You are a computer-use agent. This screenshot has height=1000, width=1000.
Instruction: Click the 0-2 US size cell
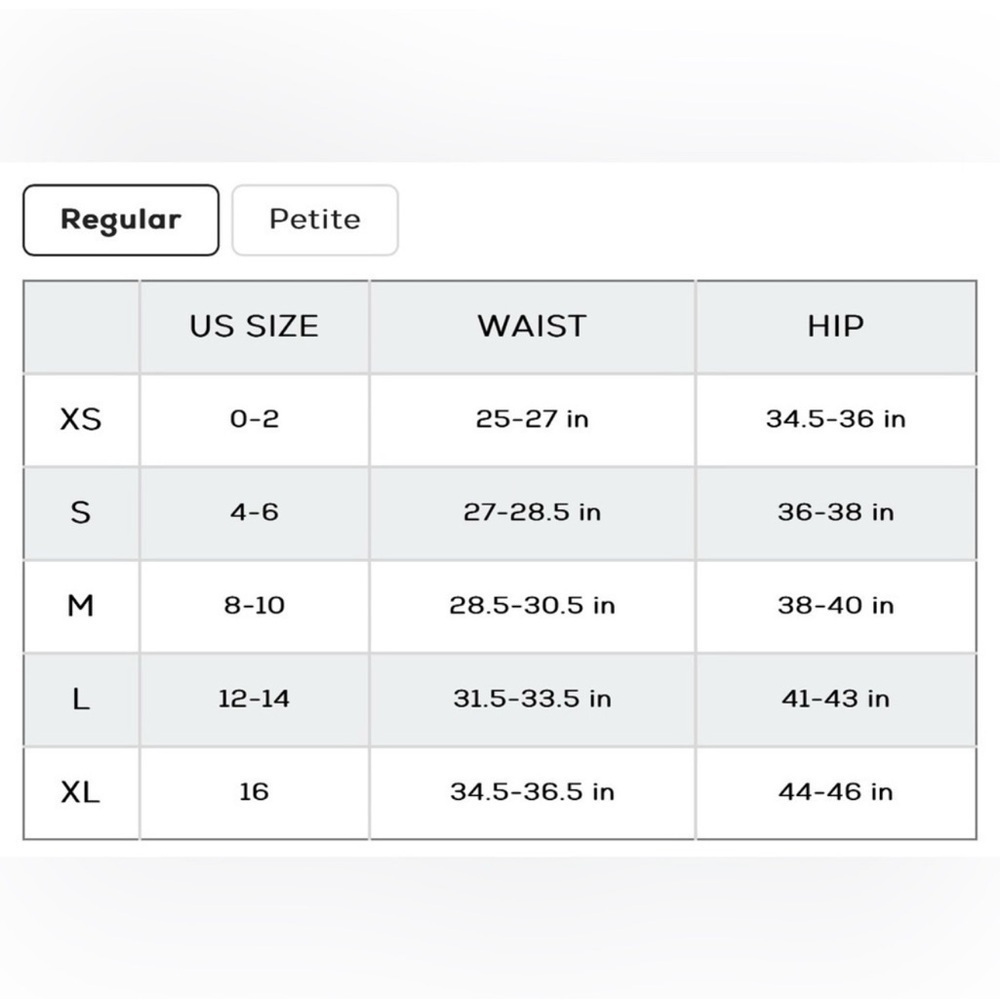click(254, 420)
